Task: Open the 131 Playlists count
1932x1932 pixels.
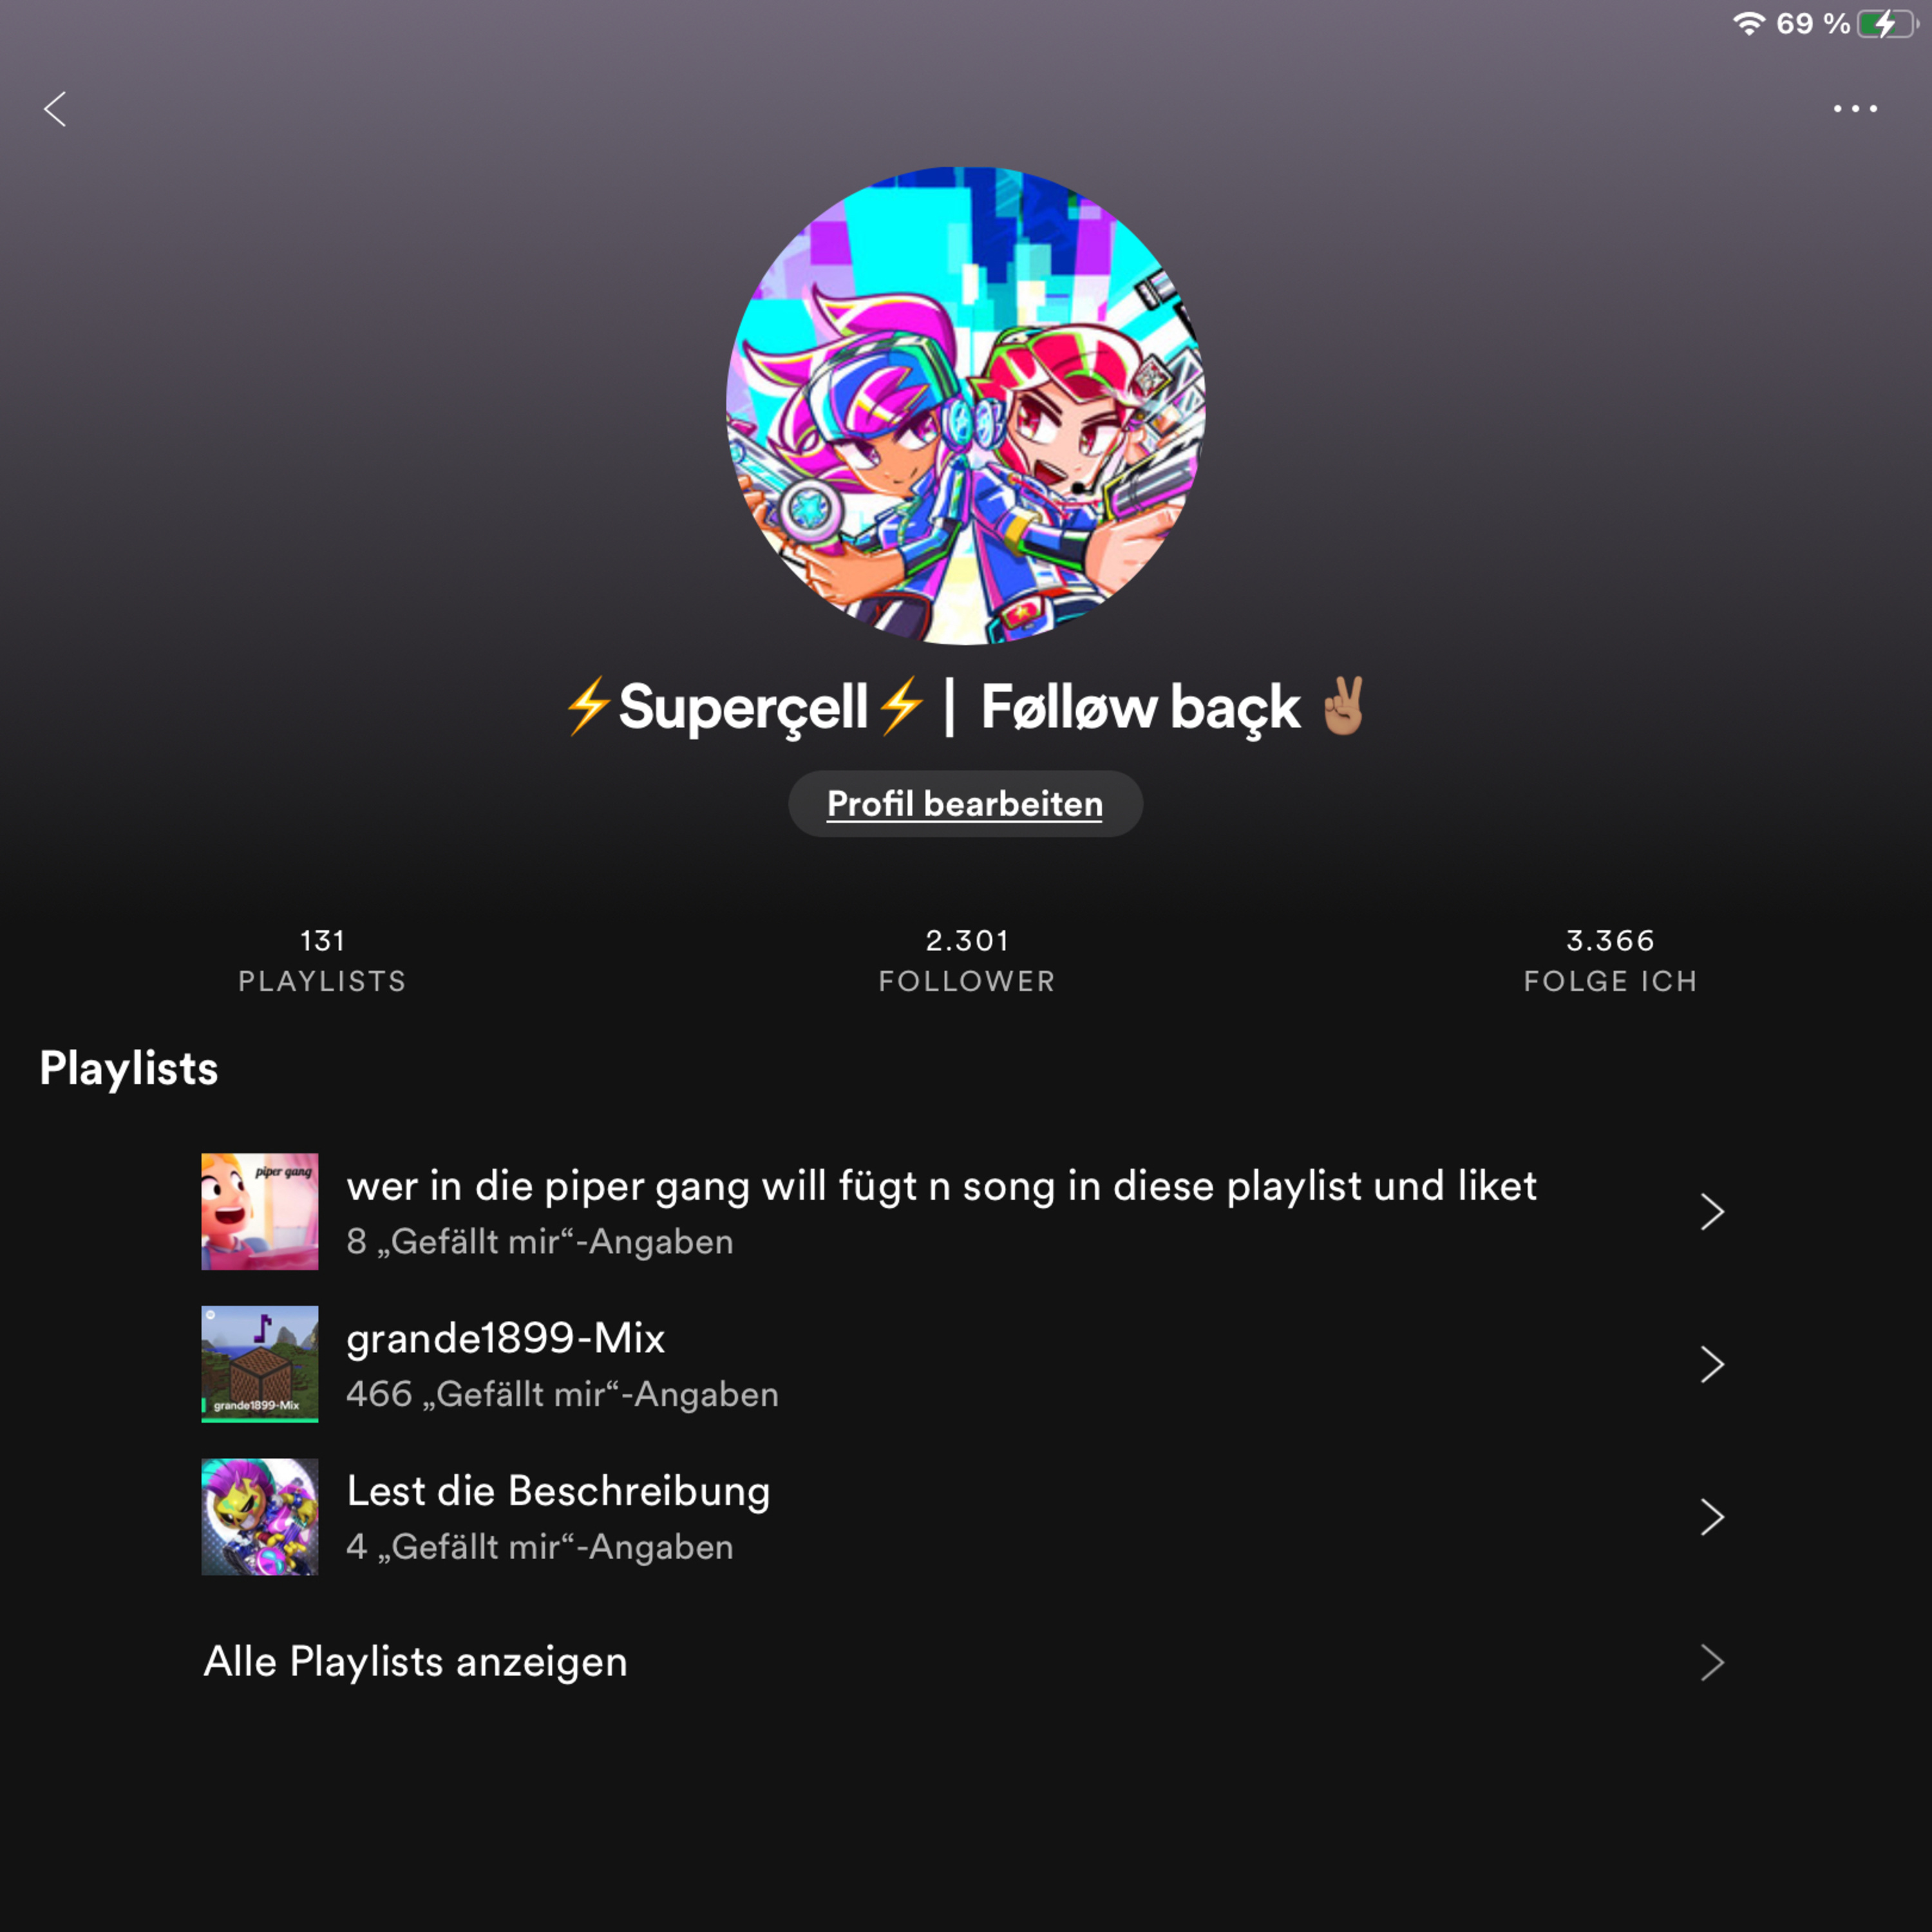Action: click(322, 960)
